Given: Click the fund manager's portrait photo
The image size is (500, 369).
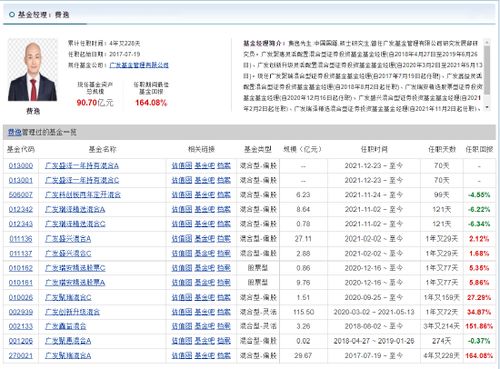Looking at the screenshot, I should [33, 70].
